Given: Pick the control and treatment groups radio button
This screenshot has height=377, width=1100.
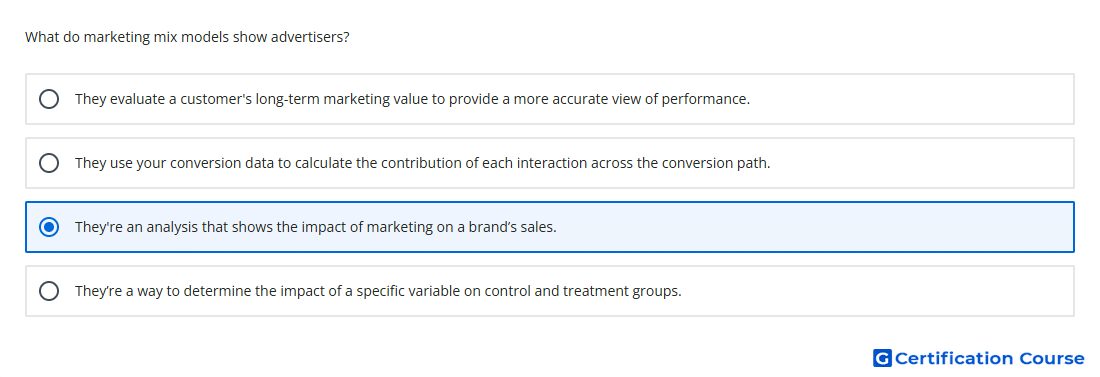Looking at the screenshot, I should [x=49, y=291].
